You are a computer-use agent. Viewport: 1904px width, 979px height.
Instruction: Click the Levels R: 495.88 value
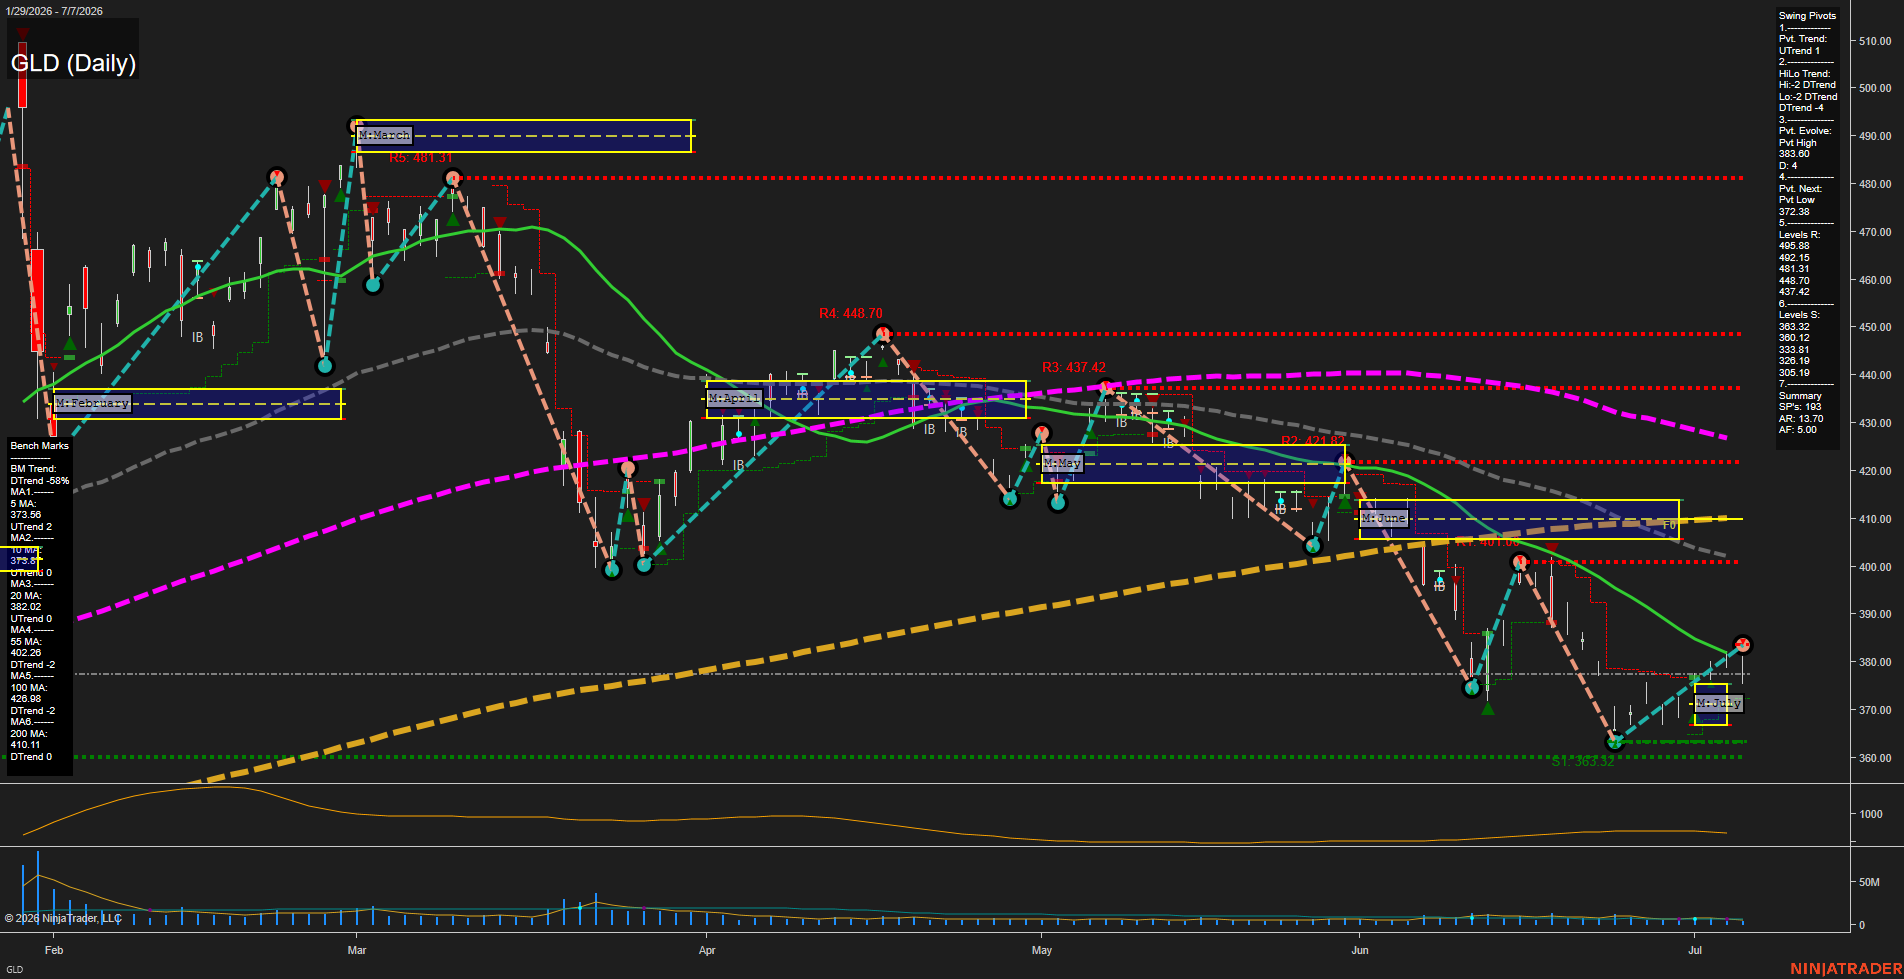1794,246
